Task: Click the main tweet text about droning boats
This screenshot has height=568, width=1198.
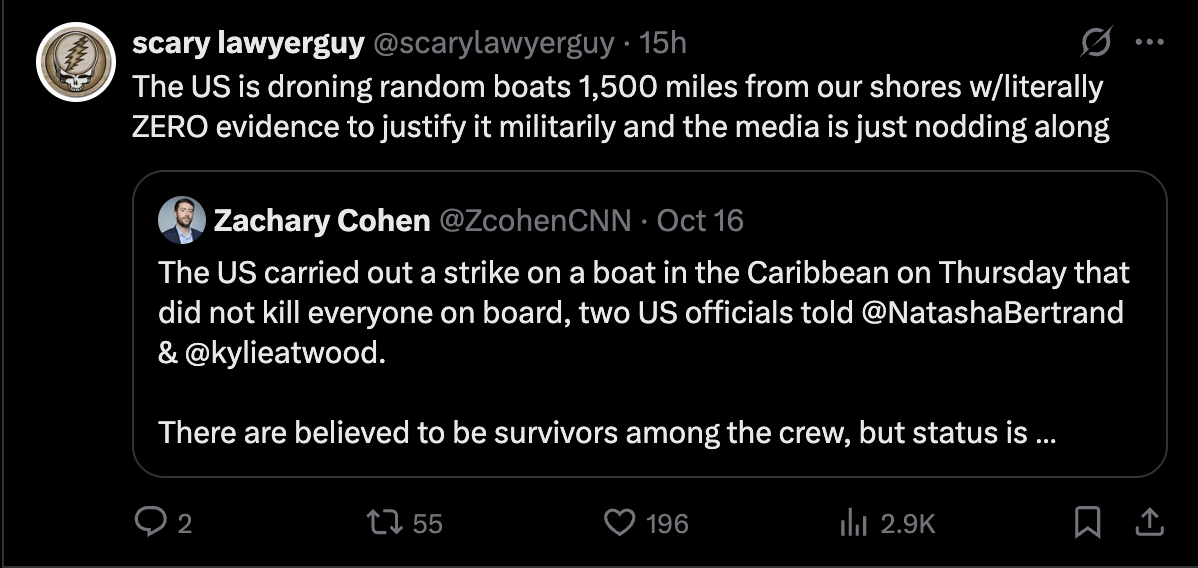Action: click(x=620, y=107)
